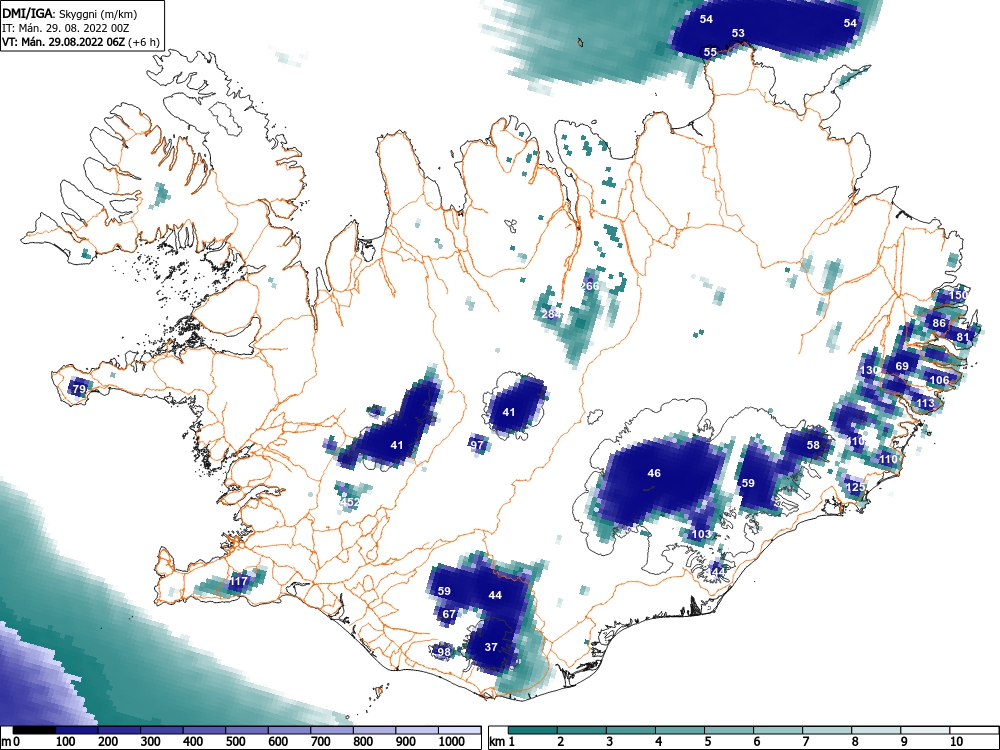The width and height of the screenshot is (1000, 750).
Task: Click the visibility value '58' on the map
Action: coord(812,445)
